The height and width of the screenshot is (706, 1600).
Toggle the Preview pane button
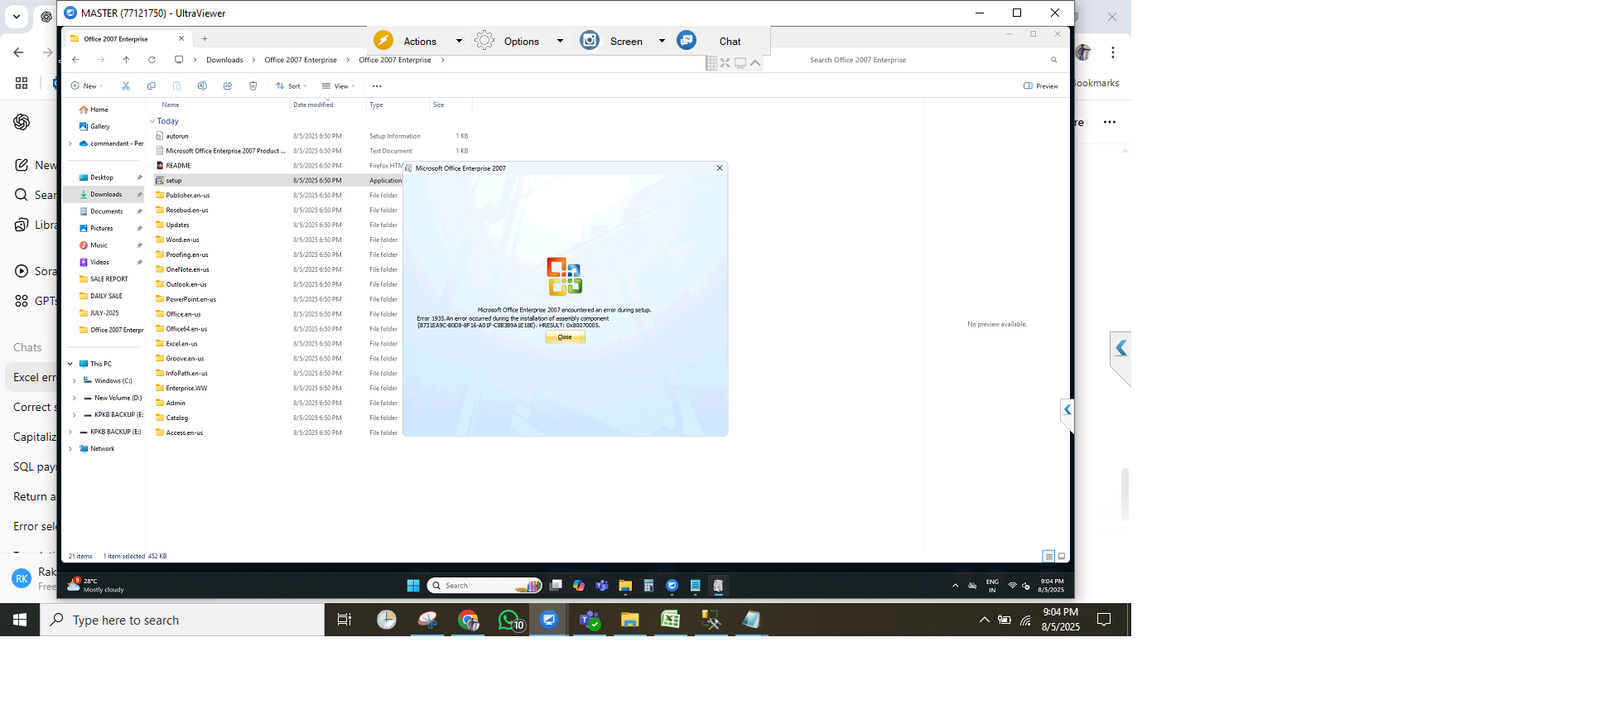pyautogui.click(x=1041, y=86)
